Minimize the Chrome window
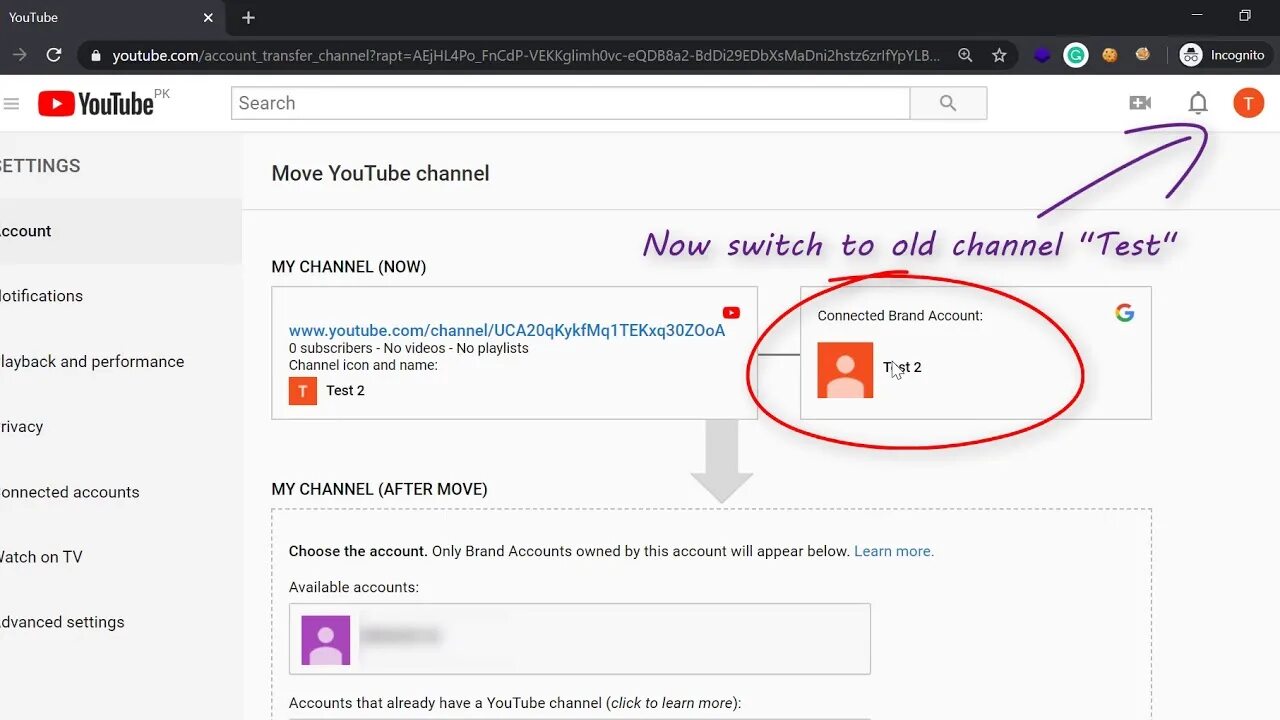This screenshot has width=1280, height=720. (x=1198, y=16)
